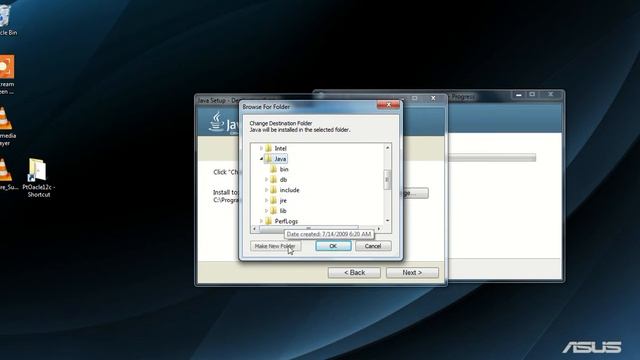The image size is (640, 360).
Task: Click the horizontal scroll left arrow
Action: click(x=255, y=229)
